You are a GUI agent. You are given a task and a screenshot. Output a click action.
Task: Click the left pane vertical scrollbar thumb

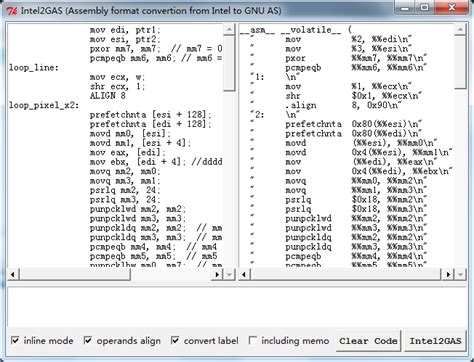click(x=229, y=62)
